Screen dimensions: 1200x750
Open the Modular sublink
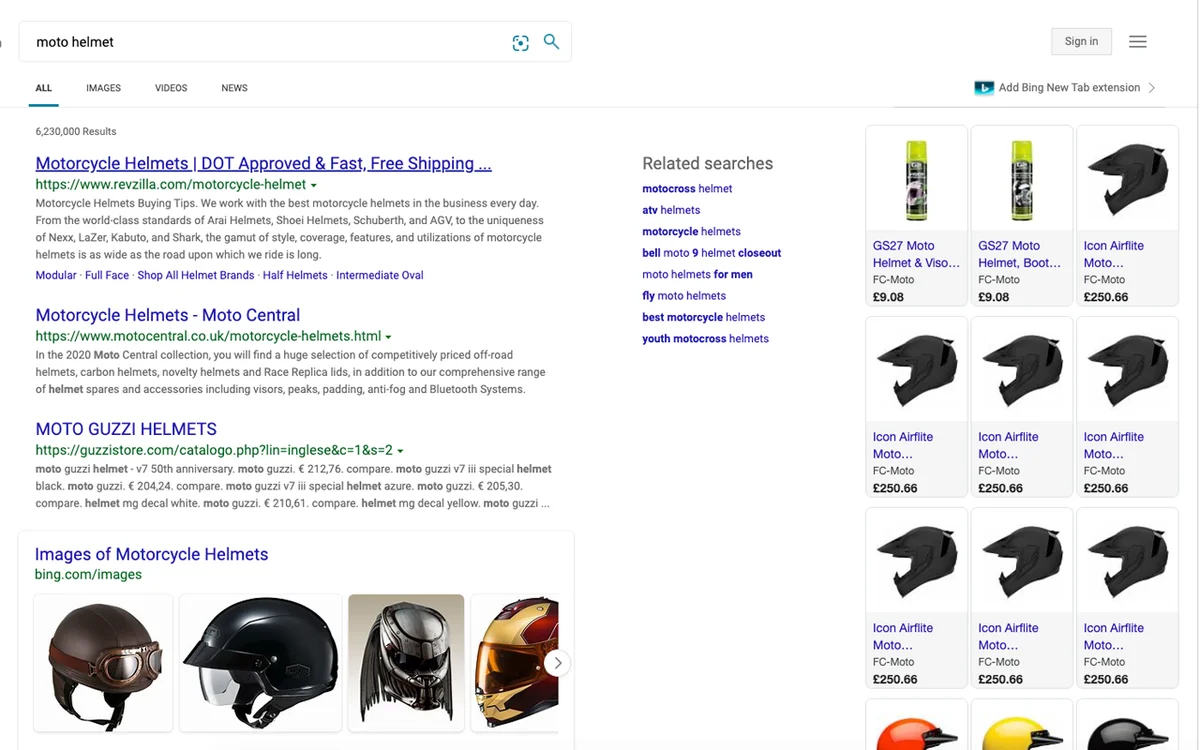click(x=56, y=275)
